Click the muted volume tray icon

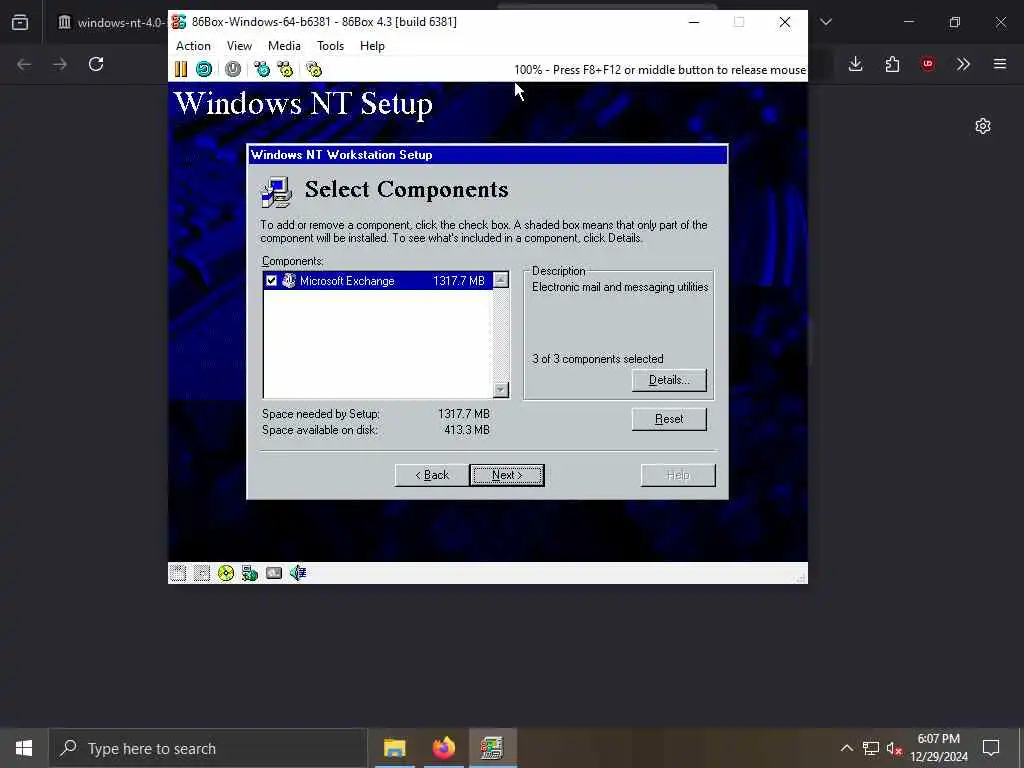(895, 748)
